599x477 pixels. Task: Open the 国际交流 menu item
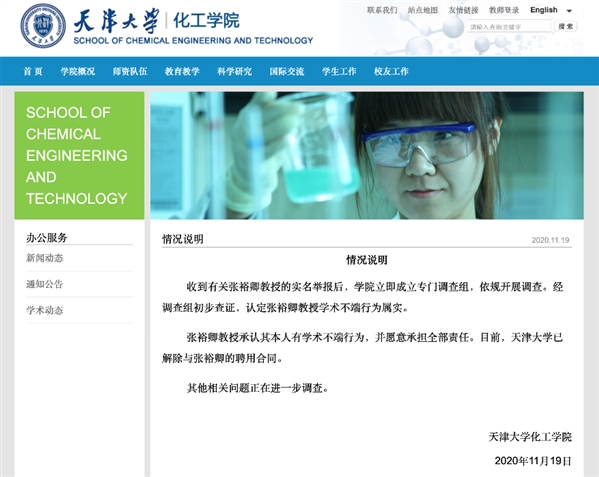pyautogui.click(x=287, y=71)
